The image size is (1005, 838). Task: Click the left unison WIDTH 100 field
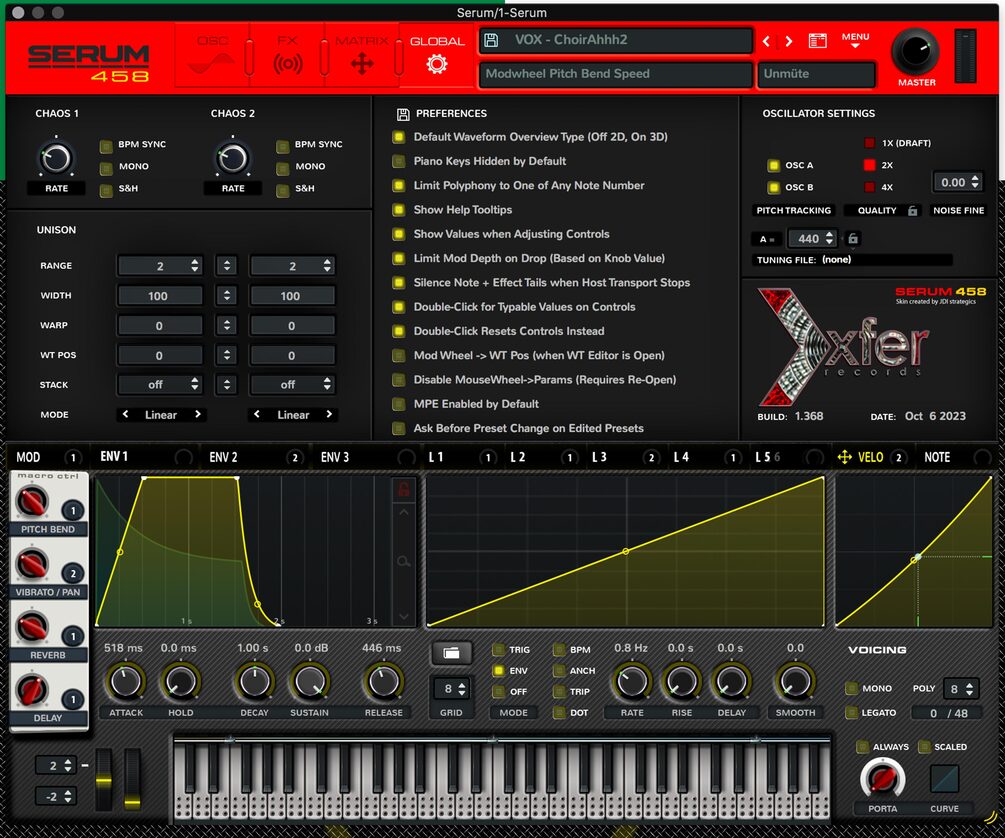[160, 296]
